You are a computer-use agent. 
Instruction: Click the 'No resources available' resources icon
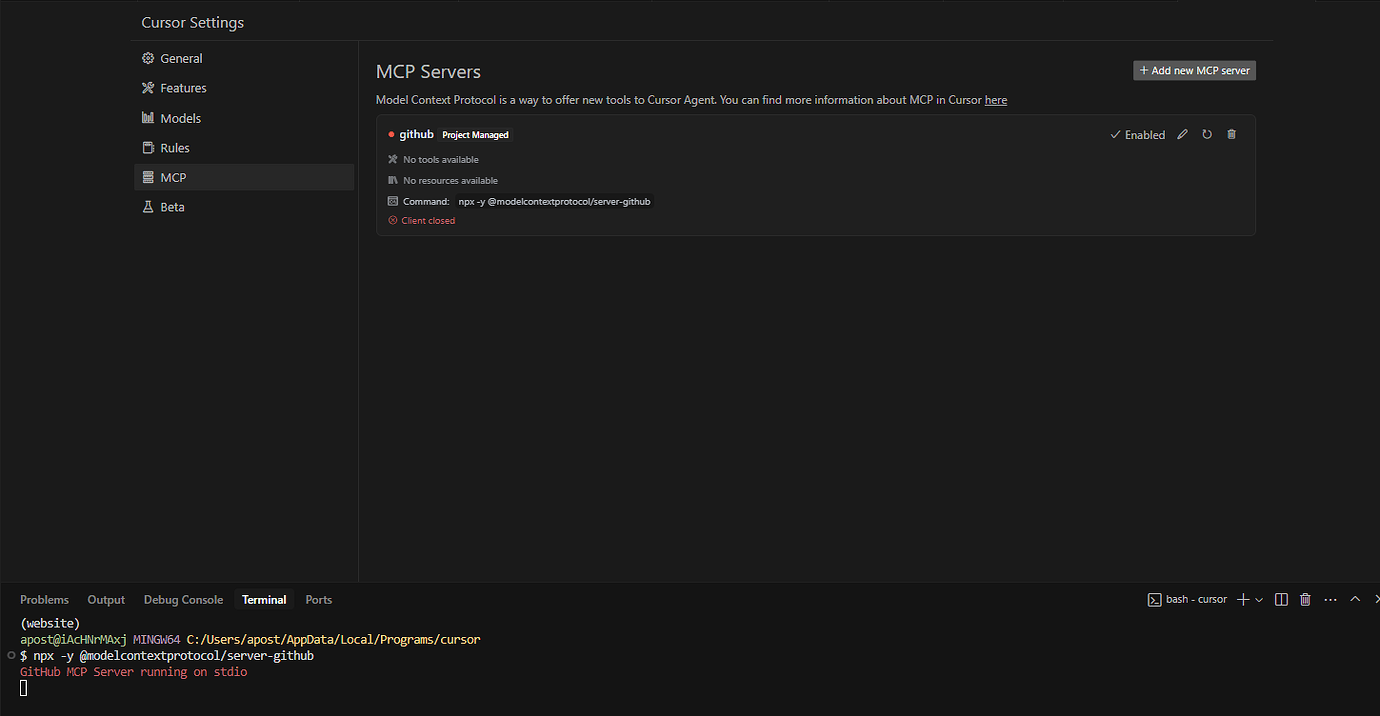pos(393,180)
